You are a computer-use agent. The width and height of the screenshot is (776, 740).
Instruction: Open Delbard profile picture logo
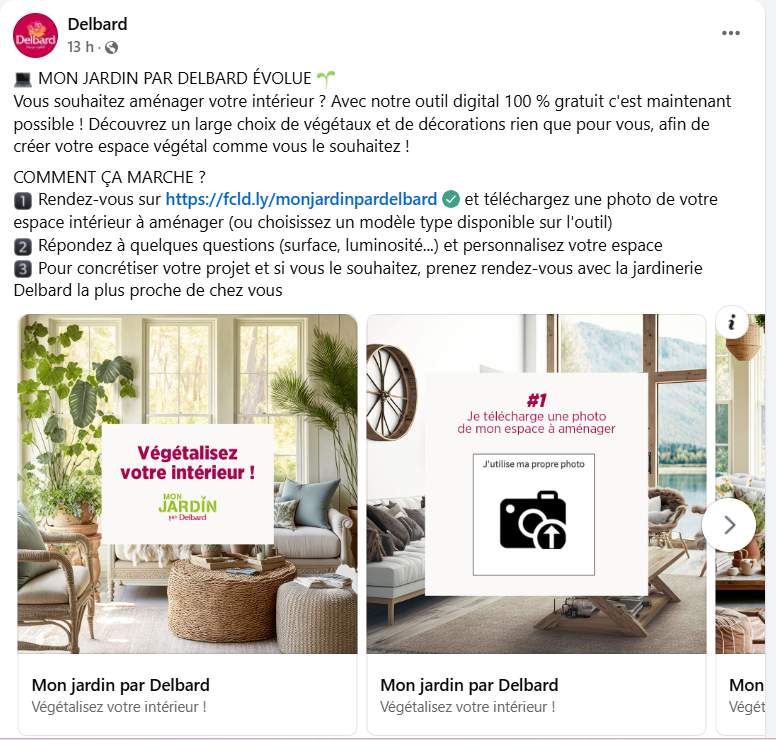(35, 36)
